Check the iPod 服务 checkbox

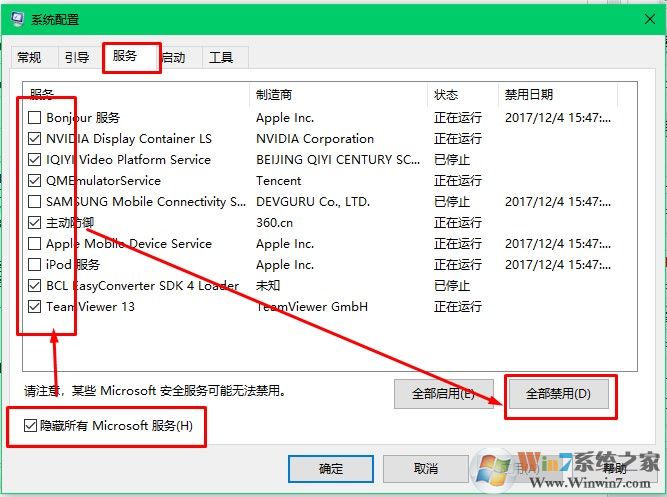34,264
